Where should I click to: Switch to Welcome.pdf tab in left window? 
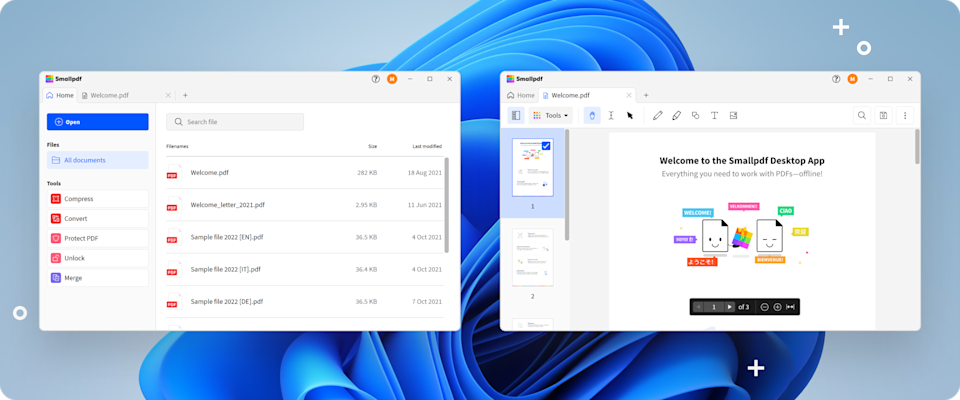(x=109, y=96)
